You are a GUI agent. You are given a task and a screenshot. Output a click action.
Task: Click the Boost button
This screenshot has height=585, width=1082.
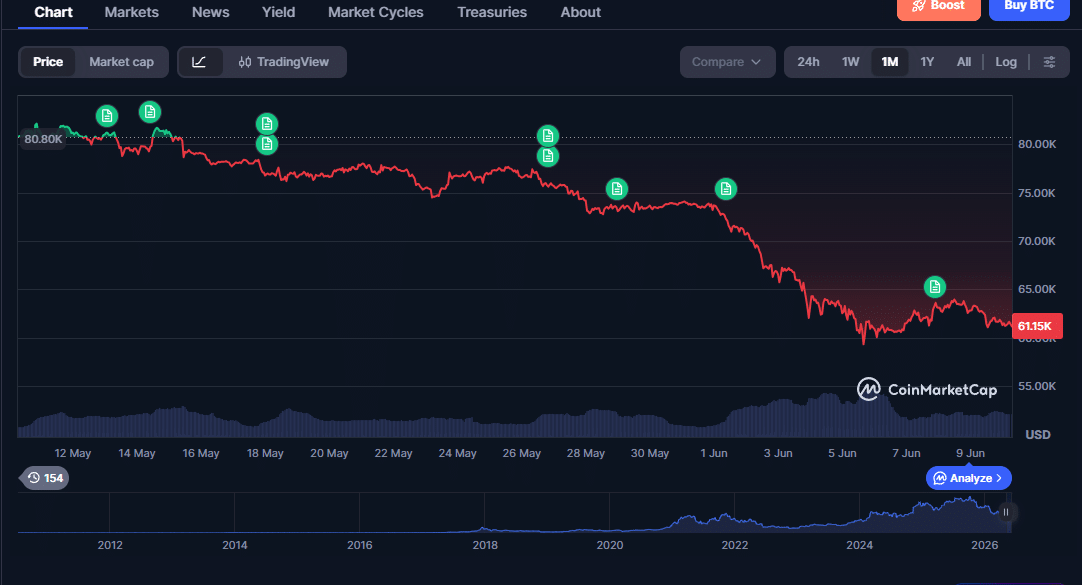(x=938, y=8)
